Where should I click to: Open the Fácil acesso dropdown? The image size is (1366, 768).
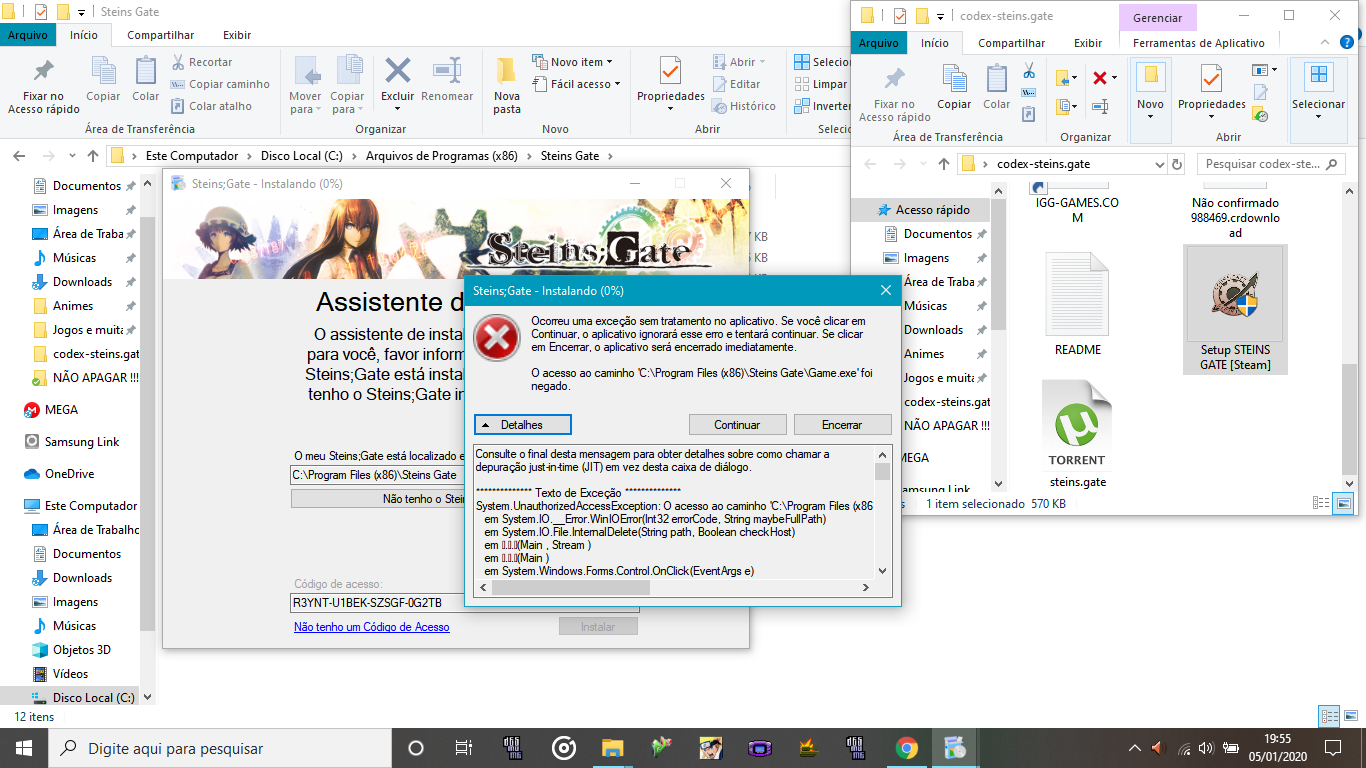(x=576, y=84)
